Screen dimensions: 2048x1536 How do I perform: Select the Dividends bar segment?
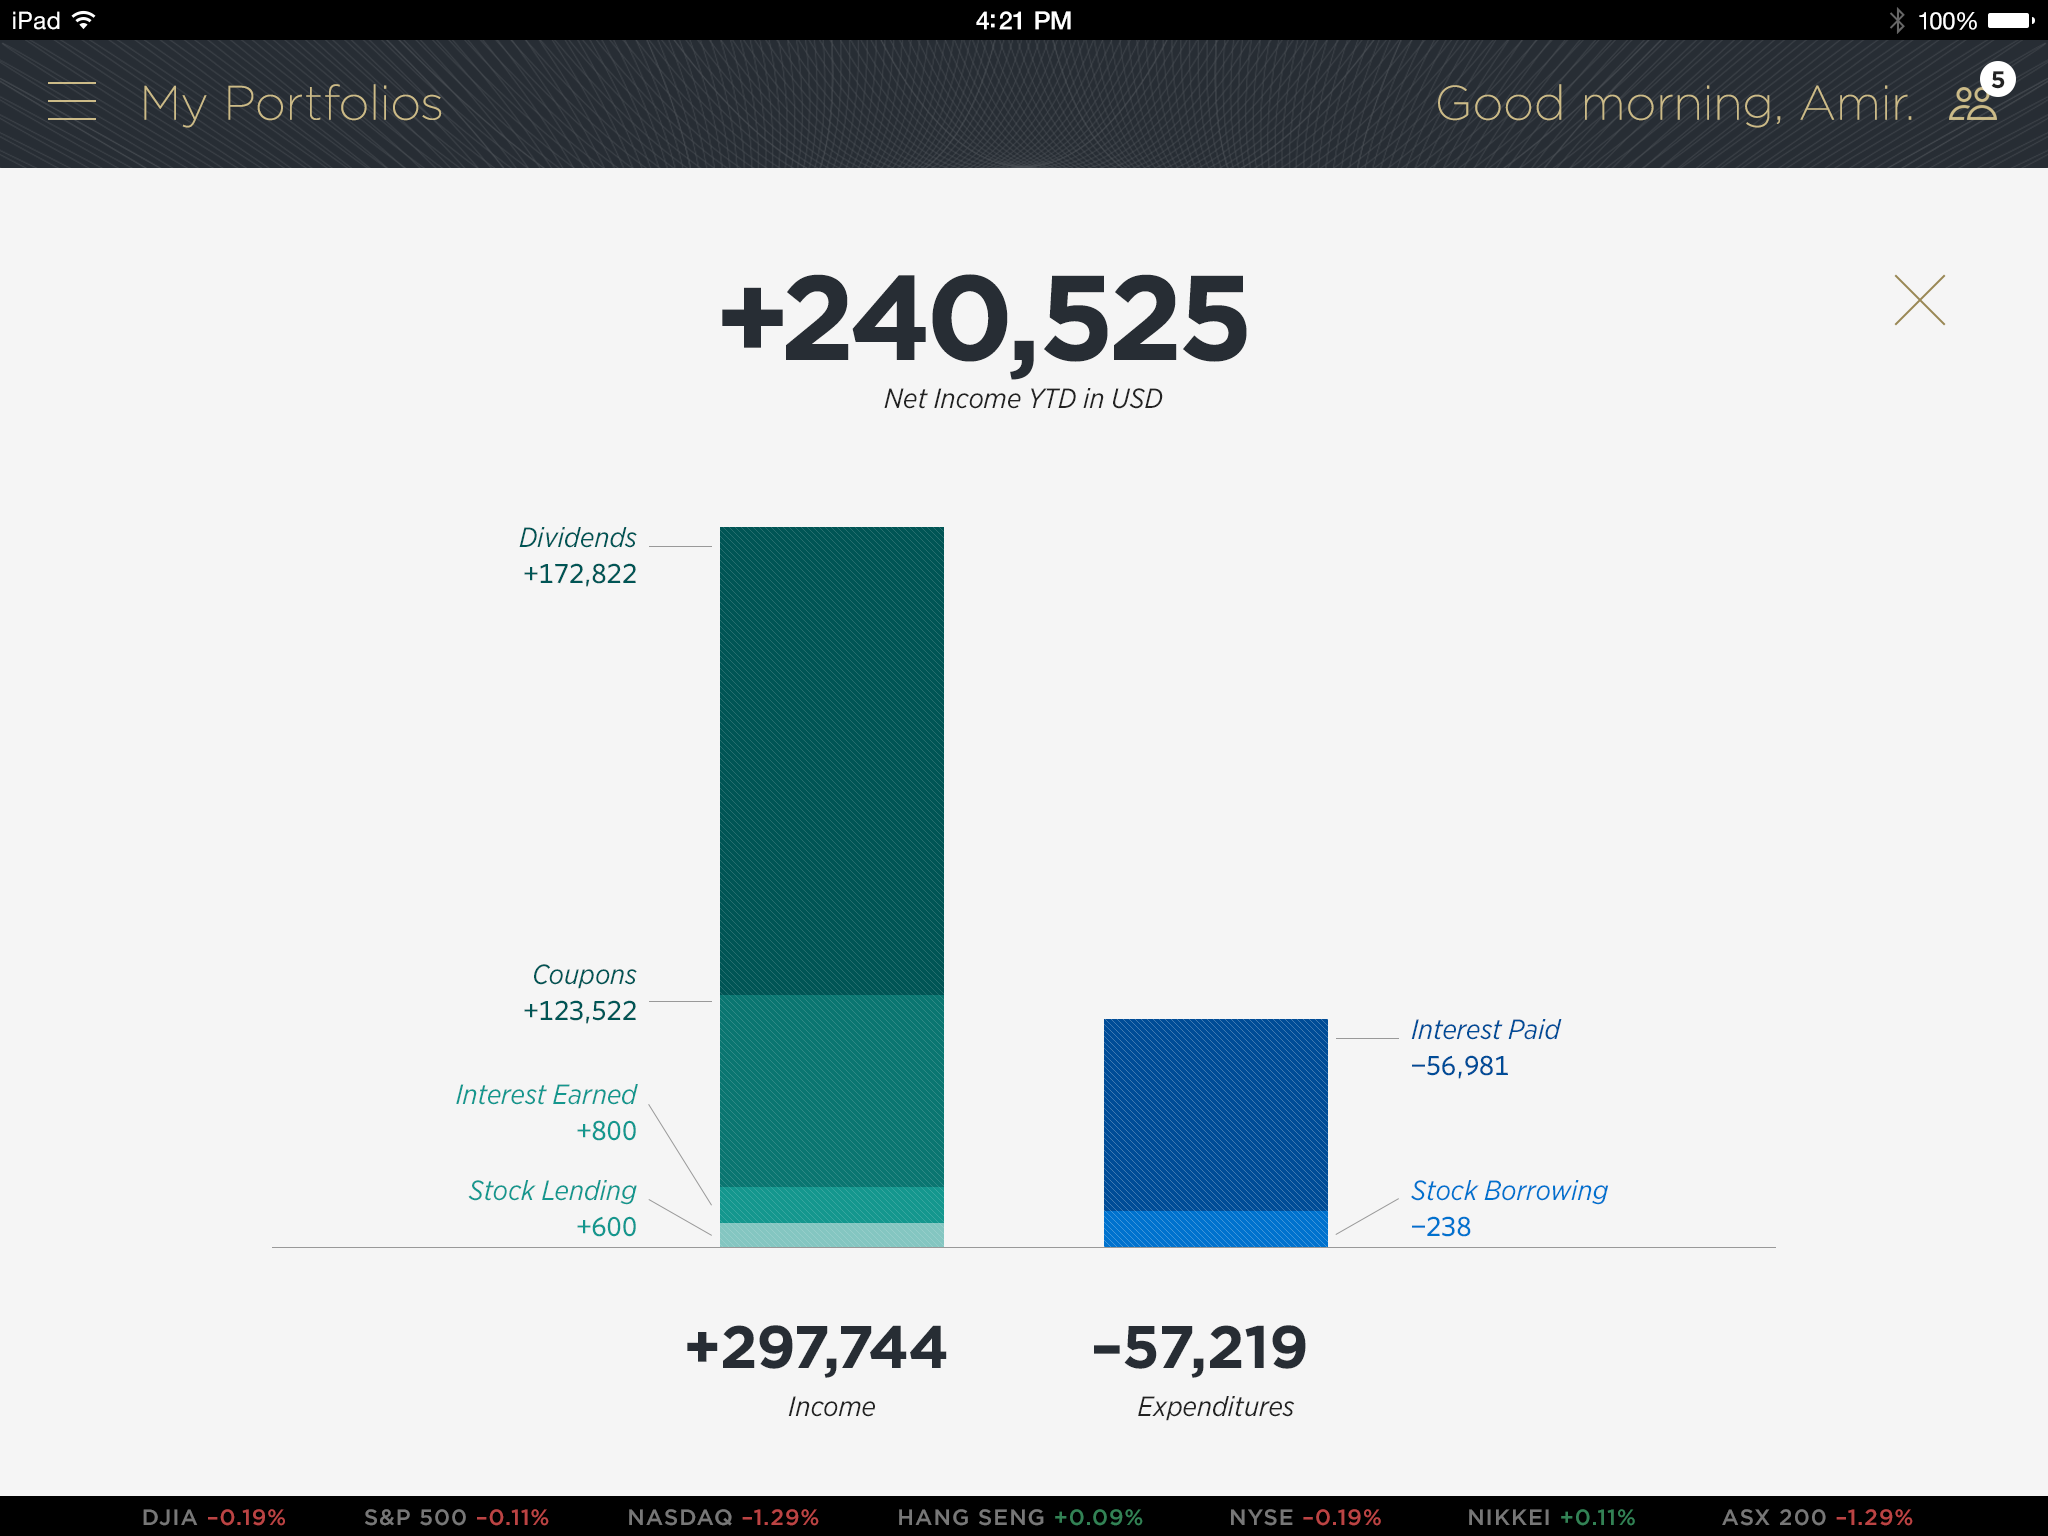point(831,760)
